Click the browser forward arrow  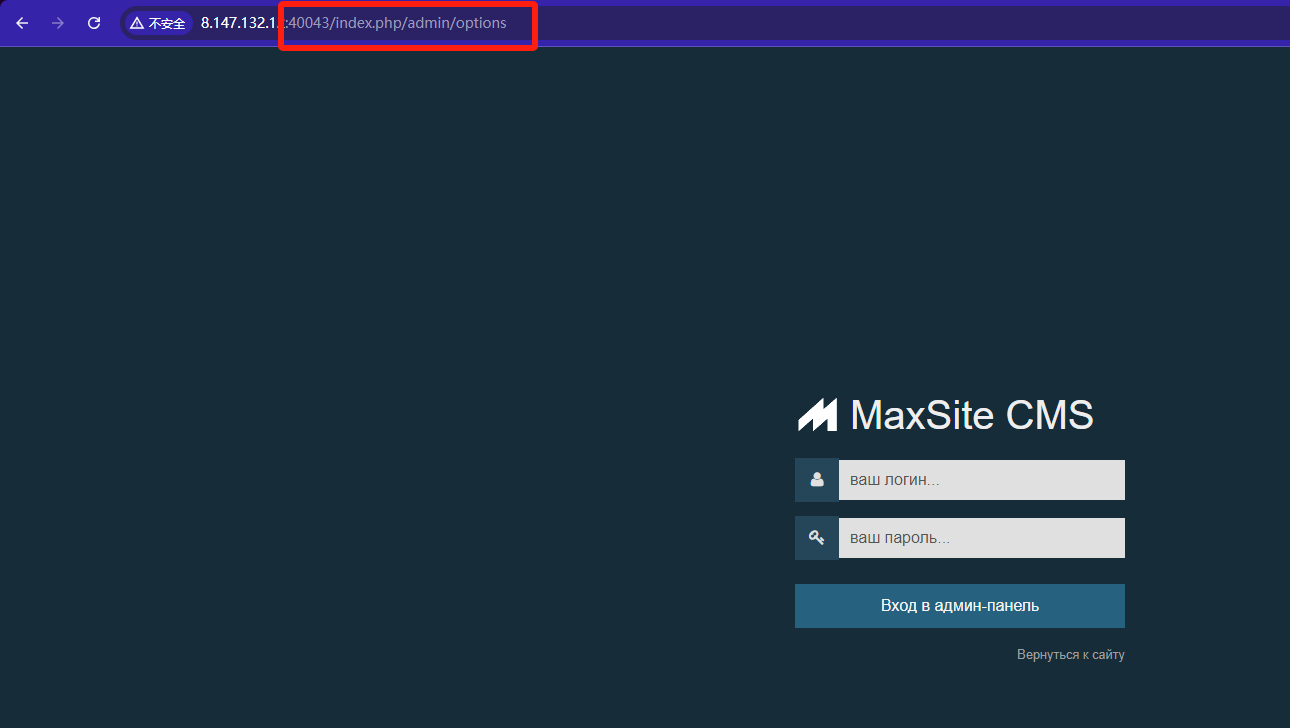(58, 23)
